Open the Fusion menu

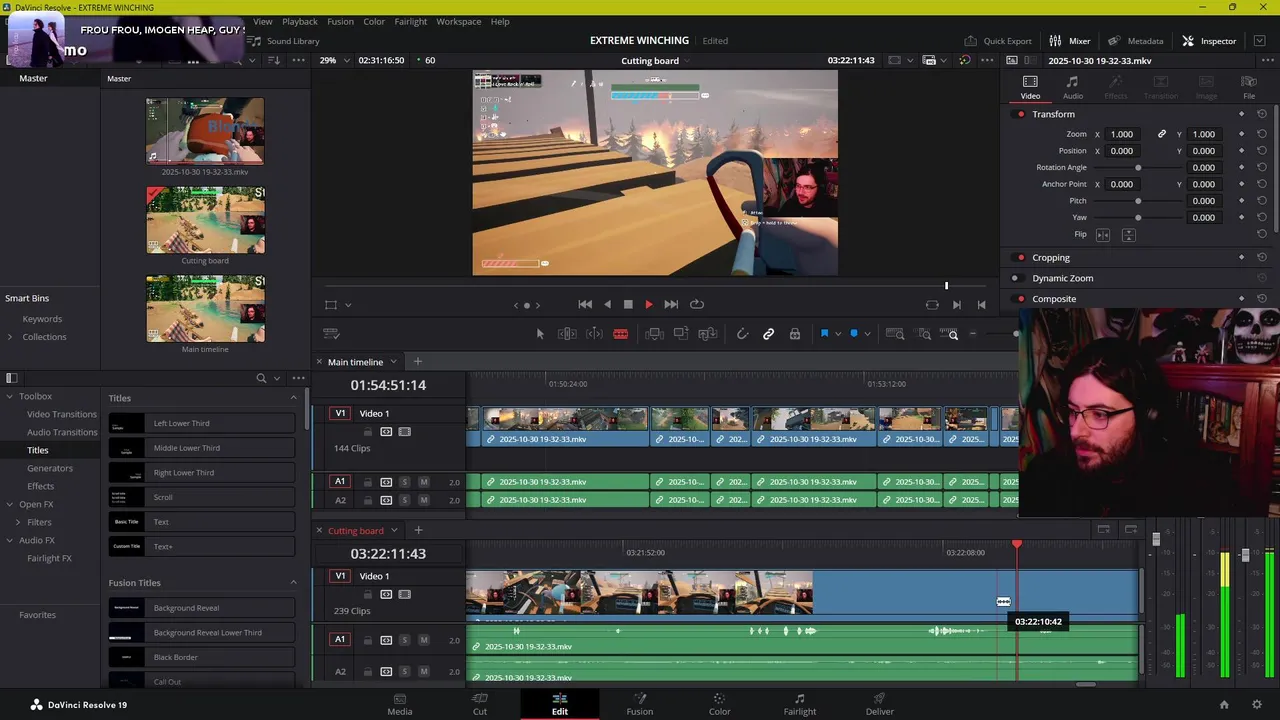[340, 21]
